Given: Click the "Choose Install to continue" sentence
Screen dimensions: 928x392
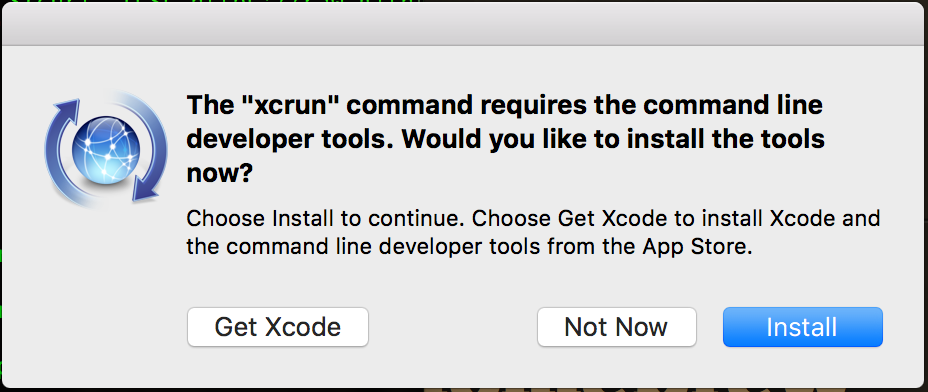Looking at the screenshot, I should pyautogui.click(x=324, y=219).
